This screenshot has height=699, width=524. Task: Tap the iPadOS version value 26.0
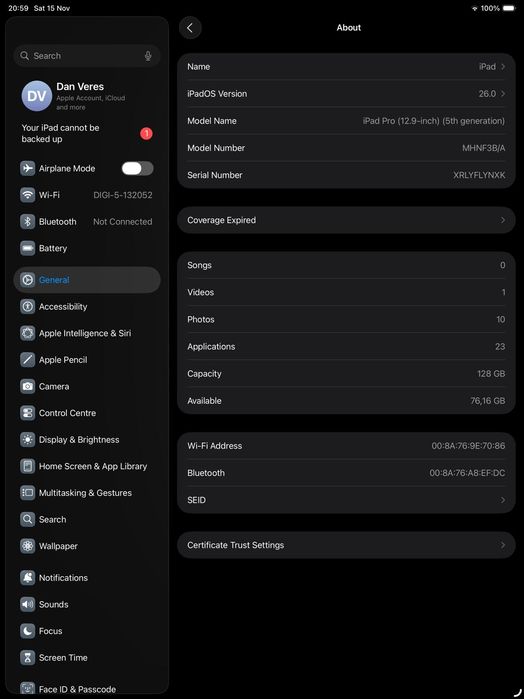487,94
